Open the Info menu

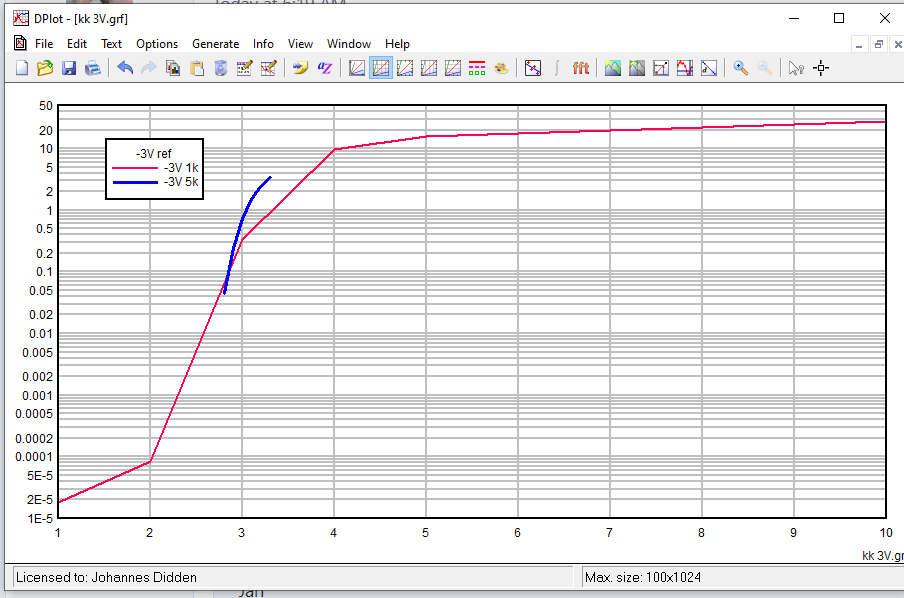pos(263,44)
